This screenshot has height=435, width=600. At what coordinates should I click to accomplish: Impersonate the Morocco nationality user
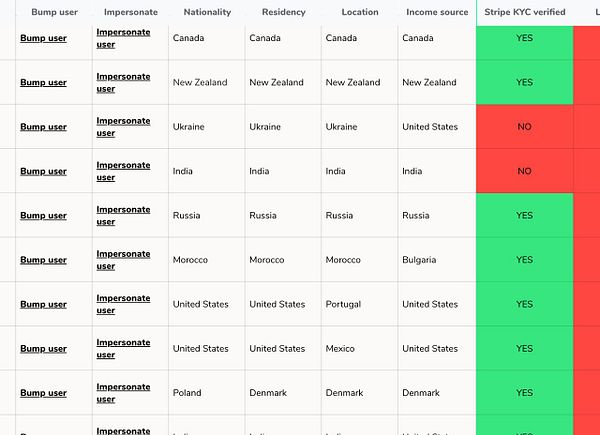click(x=123, y=260)
